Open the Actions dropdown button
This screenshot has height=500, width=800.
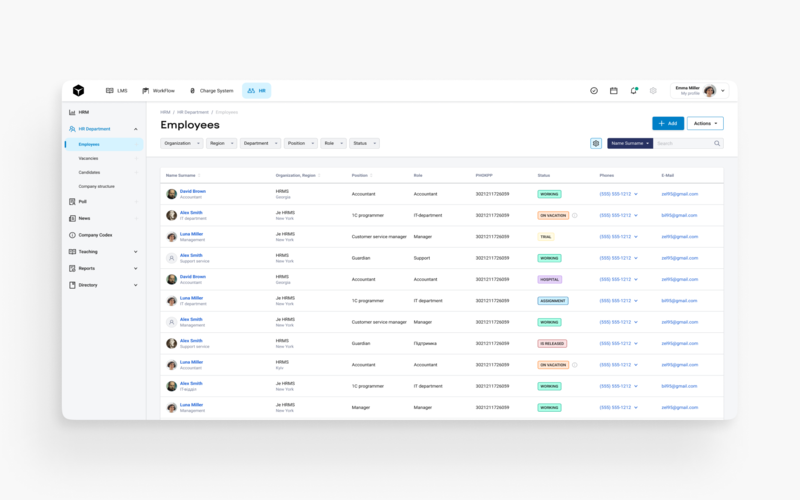click(x=705, y=123)
